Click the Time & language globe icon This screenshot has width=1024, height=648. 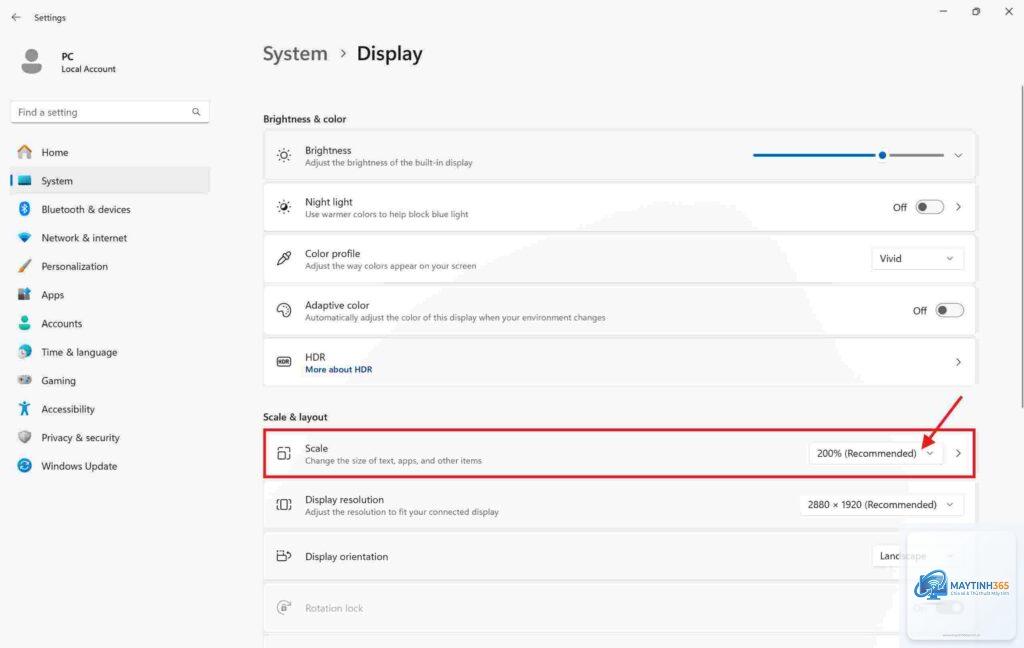[x=25, y=351]
